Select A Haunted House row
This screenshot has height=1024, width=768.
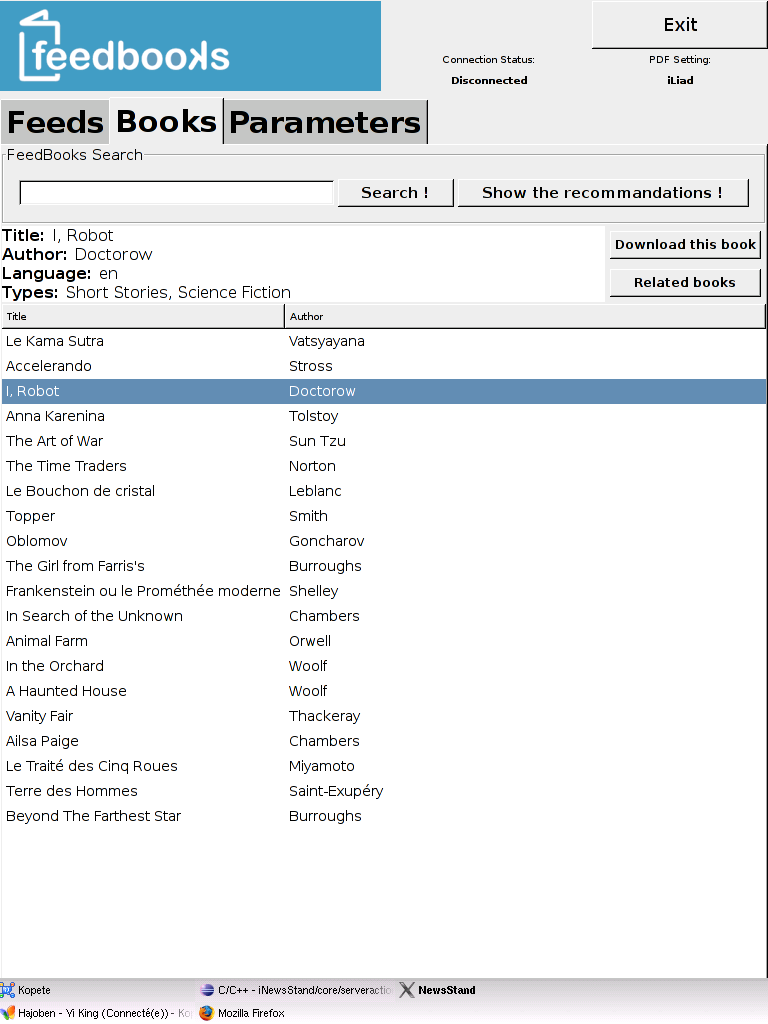click(383, 691)
